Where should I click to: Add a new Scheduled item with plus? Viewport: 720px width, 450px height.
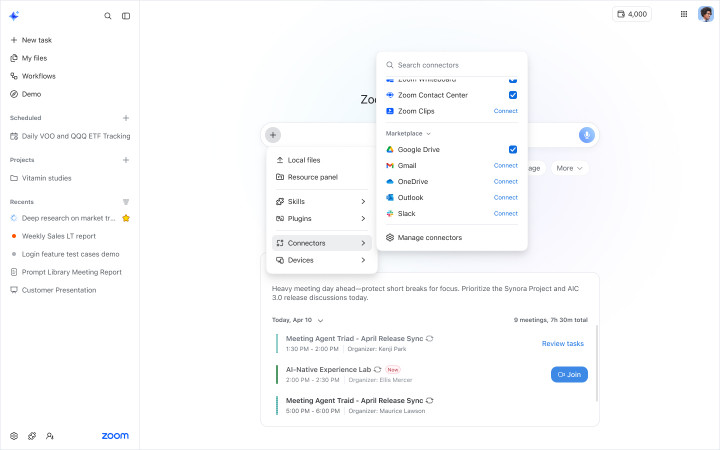(x=126, y=118)
